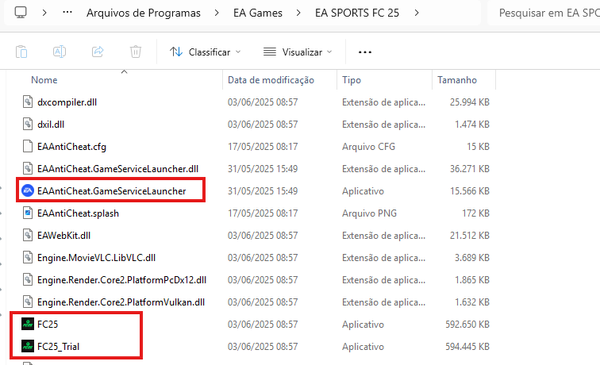Click the EAAntiCheat.GameServiceLauncher application name
600x365 pixels.
111,191
